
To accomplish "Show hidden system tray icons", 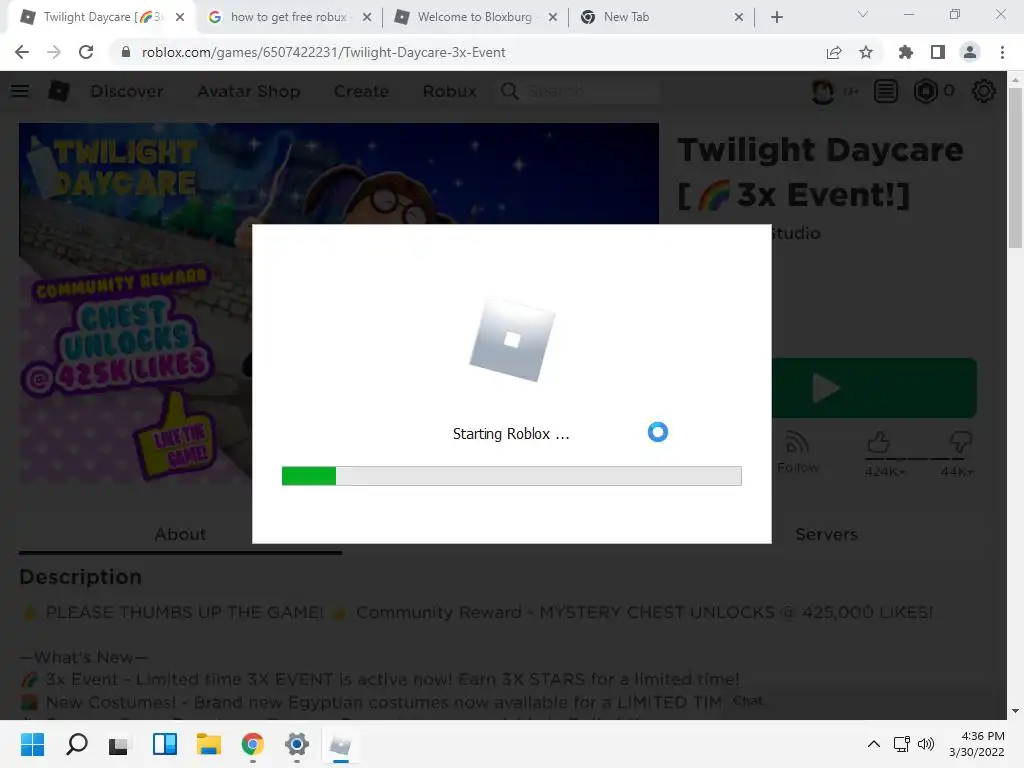I will (874, 744).
